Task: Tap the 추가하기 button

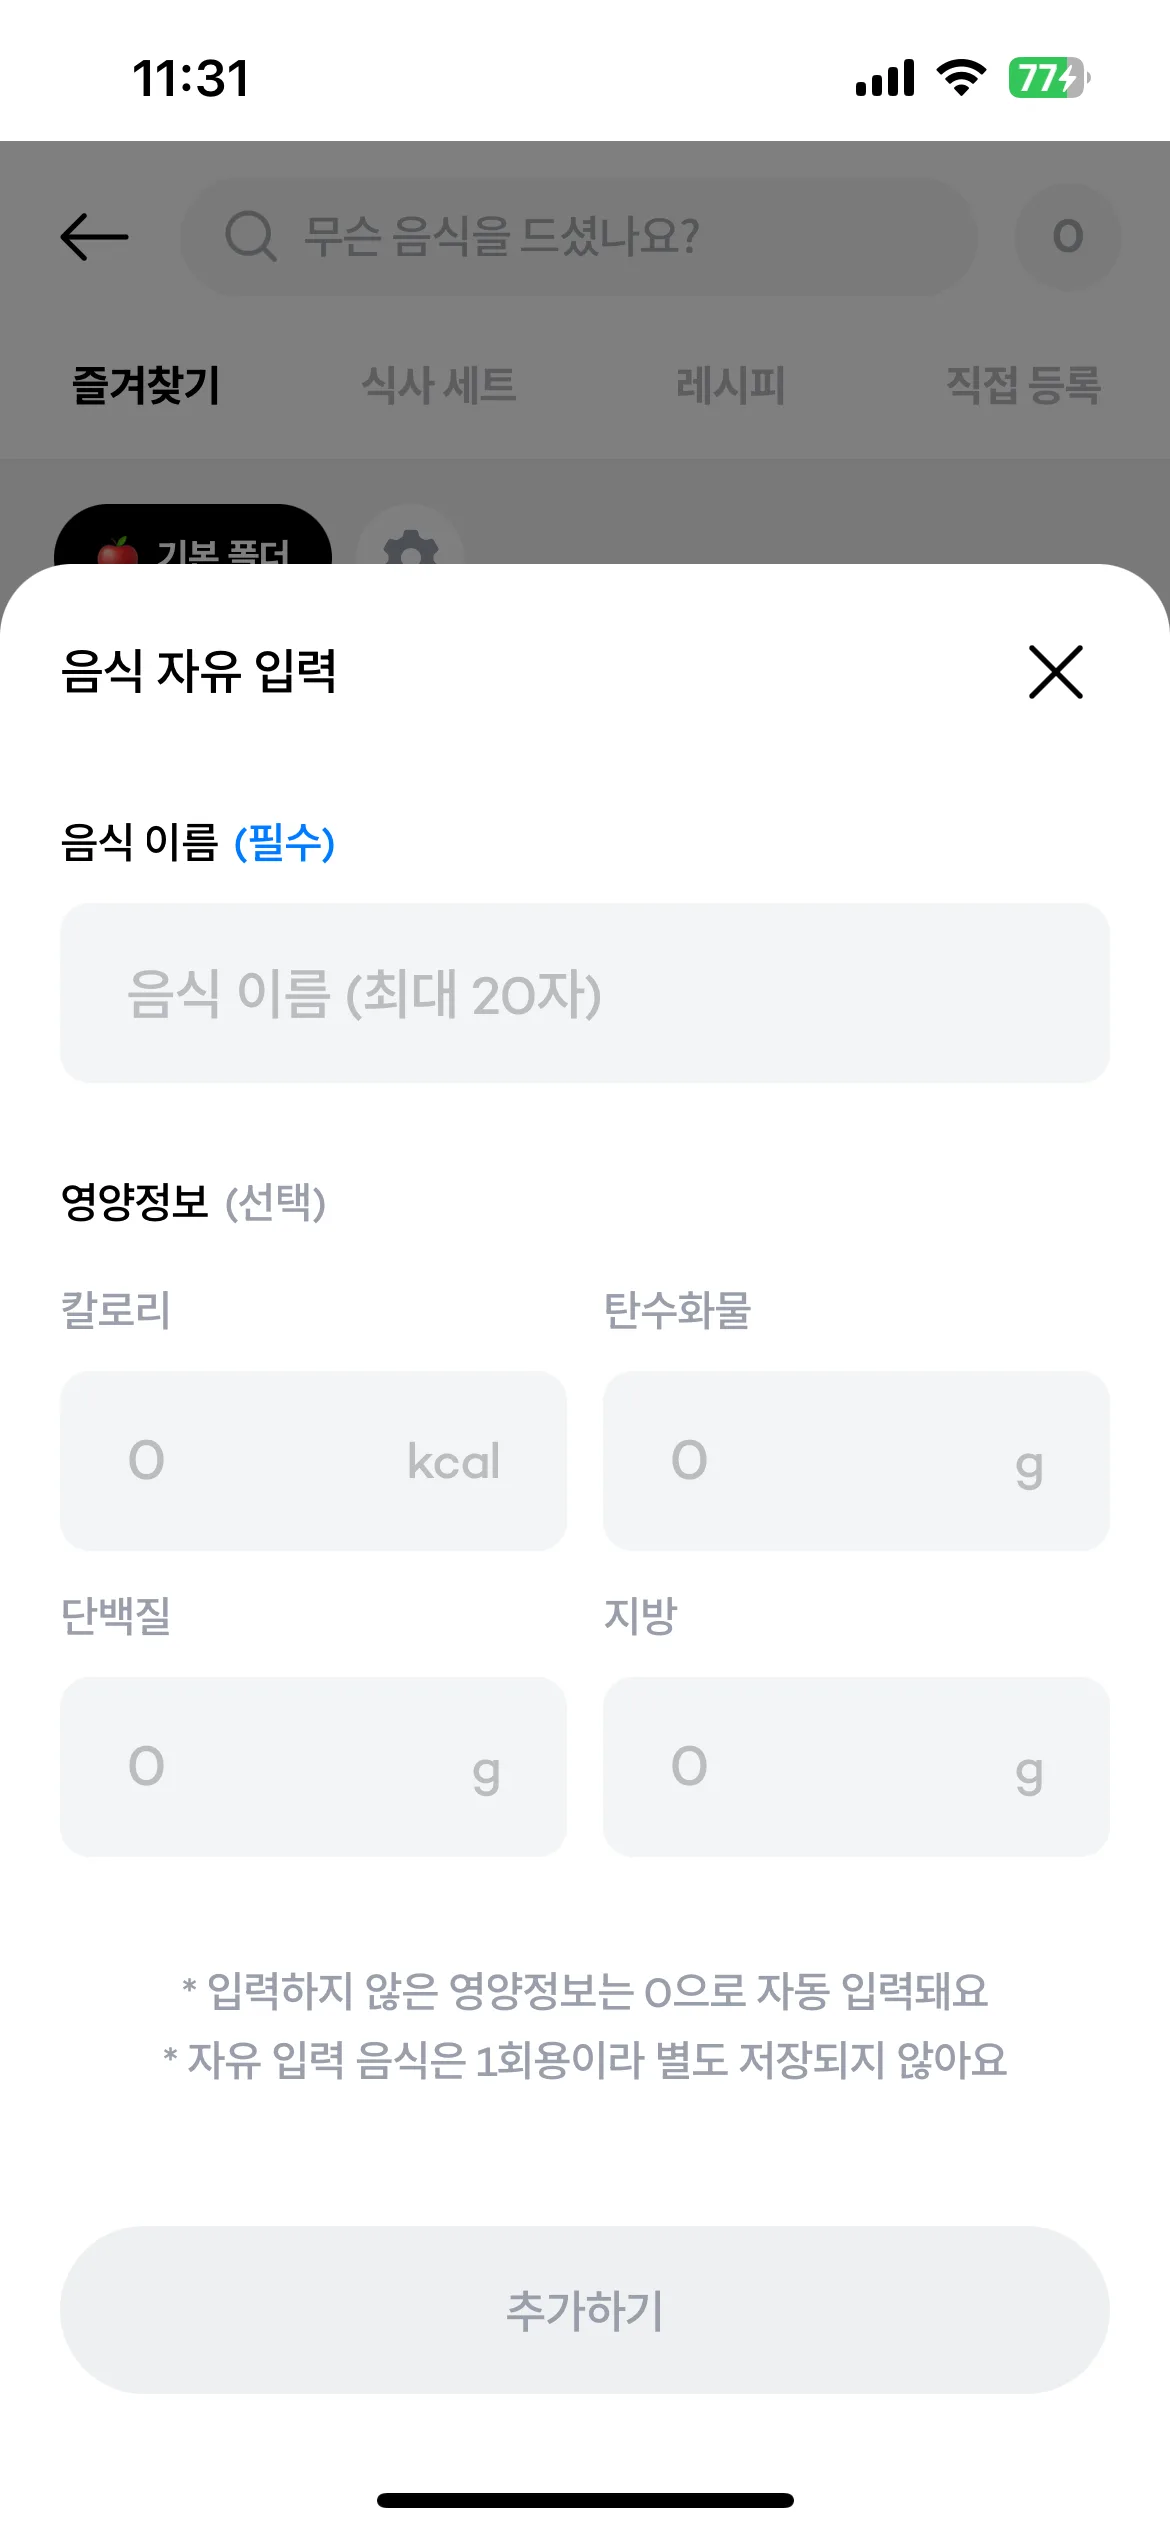Action: pyautogui.click(x=585, y=2310)
